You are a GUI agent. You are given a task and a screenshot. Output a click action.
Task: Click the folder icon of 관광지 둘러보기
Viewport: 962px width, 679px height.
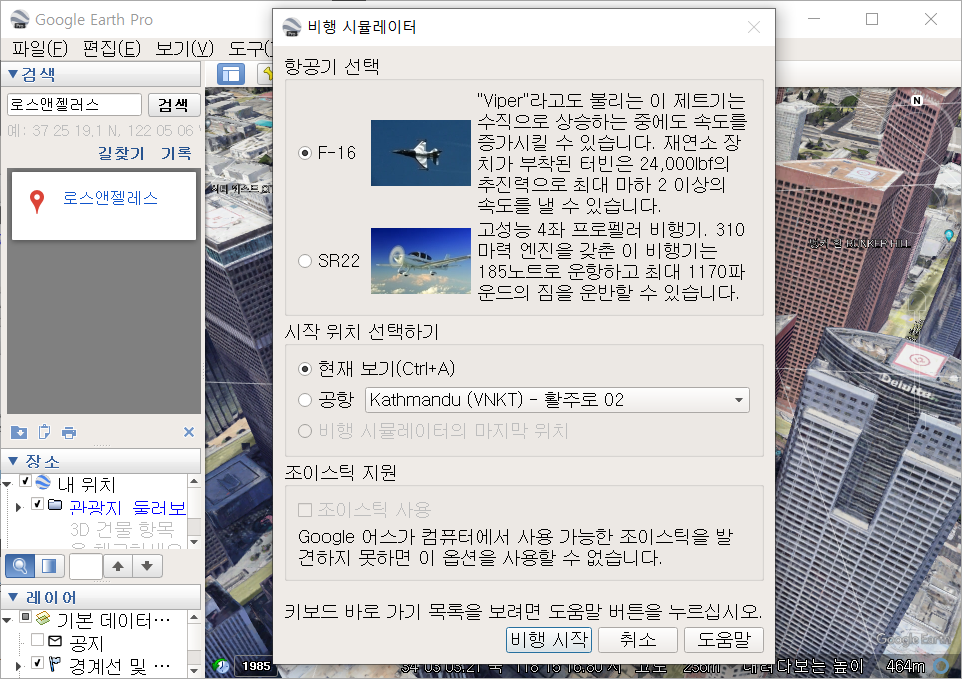point(55,505)
